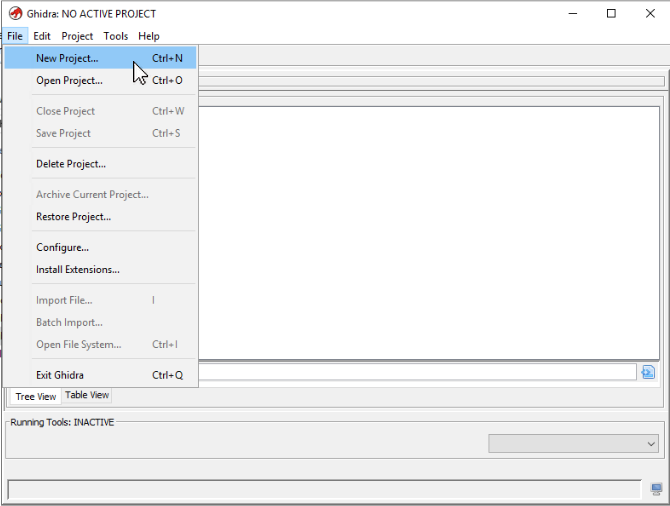Screen dimensions: 670x506
Task: Click the tree filter text field
Action: [417, 372]
